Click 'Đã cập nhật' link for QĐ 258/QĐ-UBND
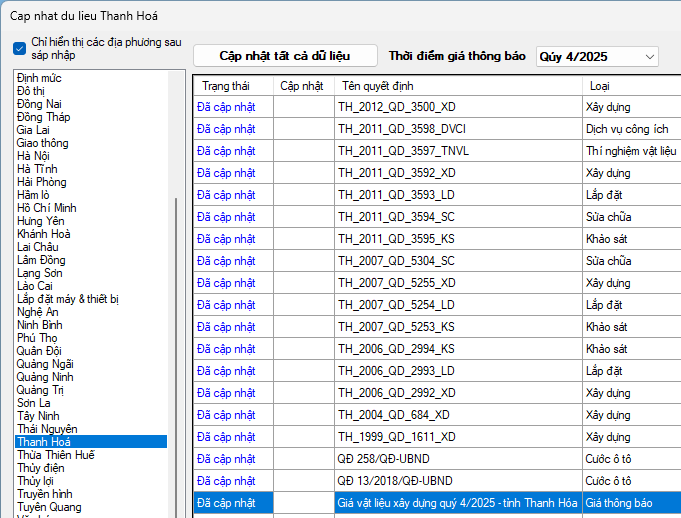681x518 pixels. coord(226,458)
